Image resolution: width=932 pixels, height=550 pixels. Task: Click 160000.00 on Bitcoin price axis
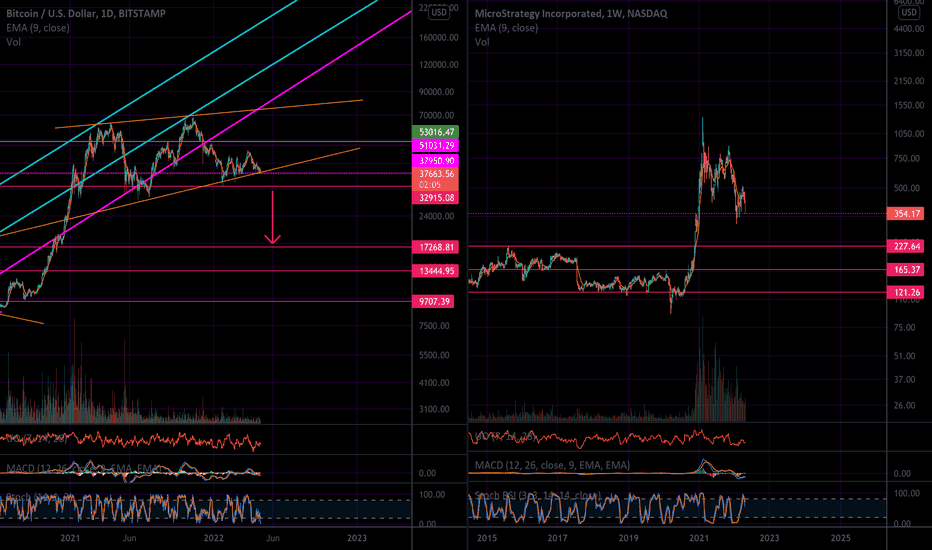pyautogui.click(x=439, y=37)
